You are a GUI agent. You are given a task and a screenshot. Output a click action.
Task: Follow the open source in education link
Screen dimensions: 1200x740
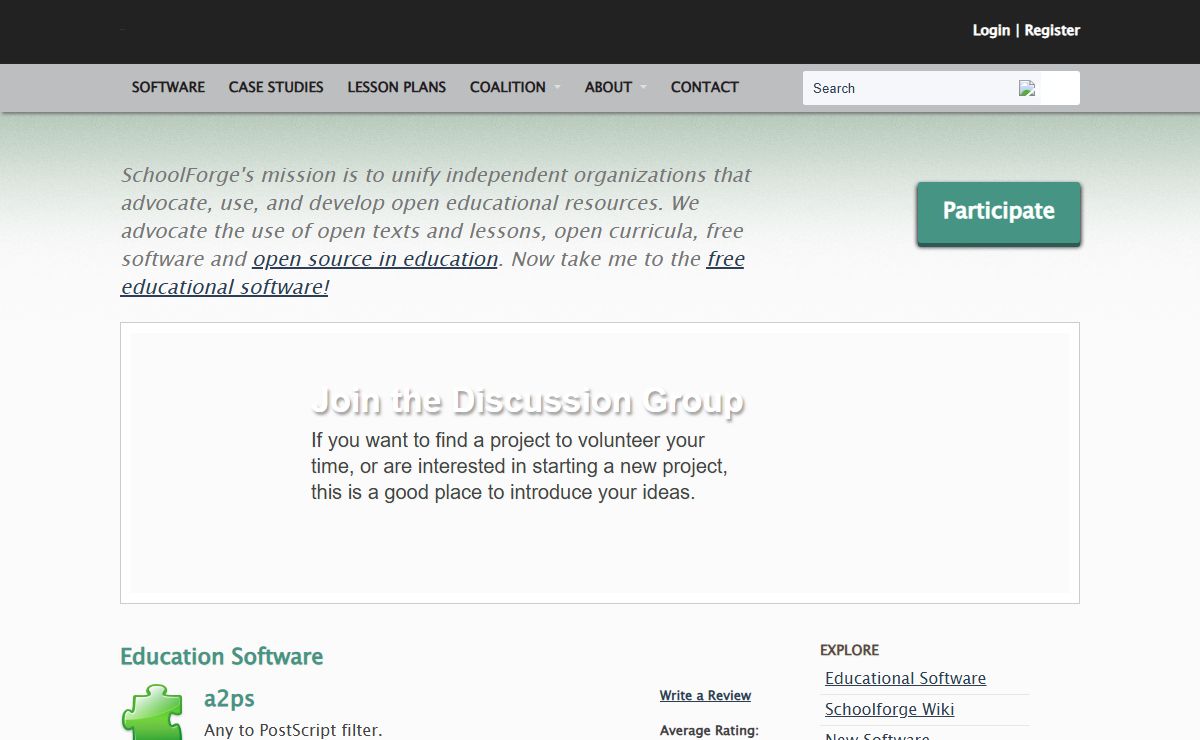pyautogui.click(x=375, y=259)
